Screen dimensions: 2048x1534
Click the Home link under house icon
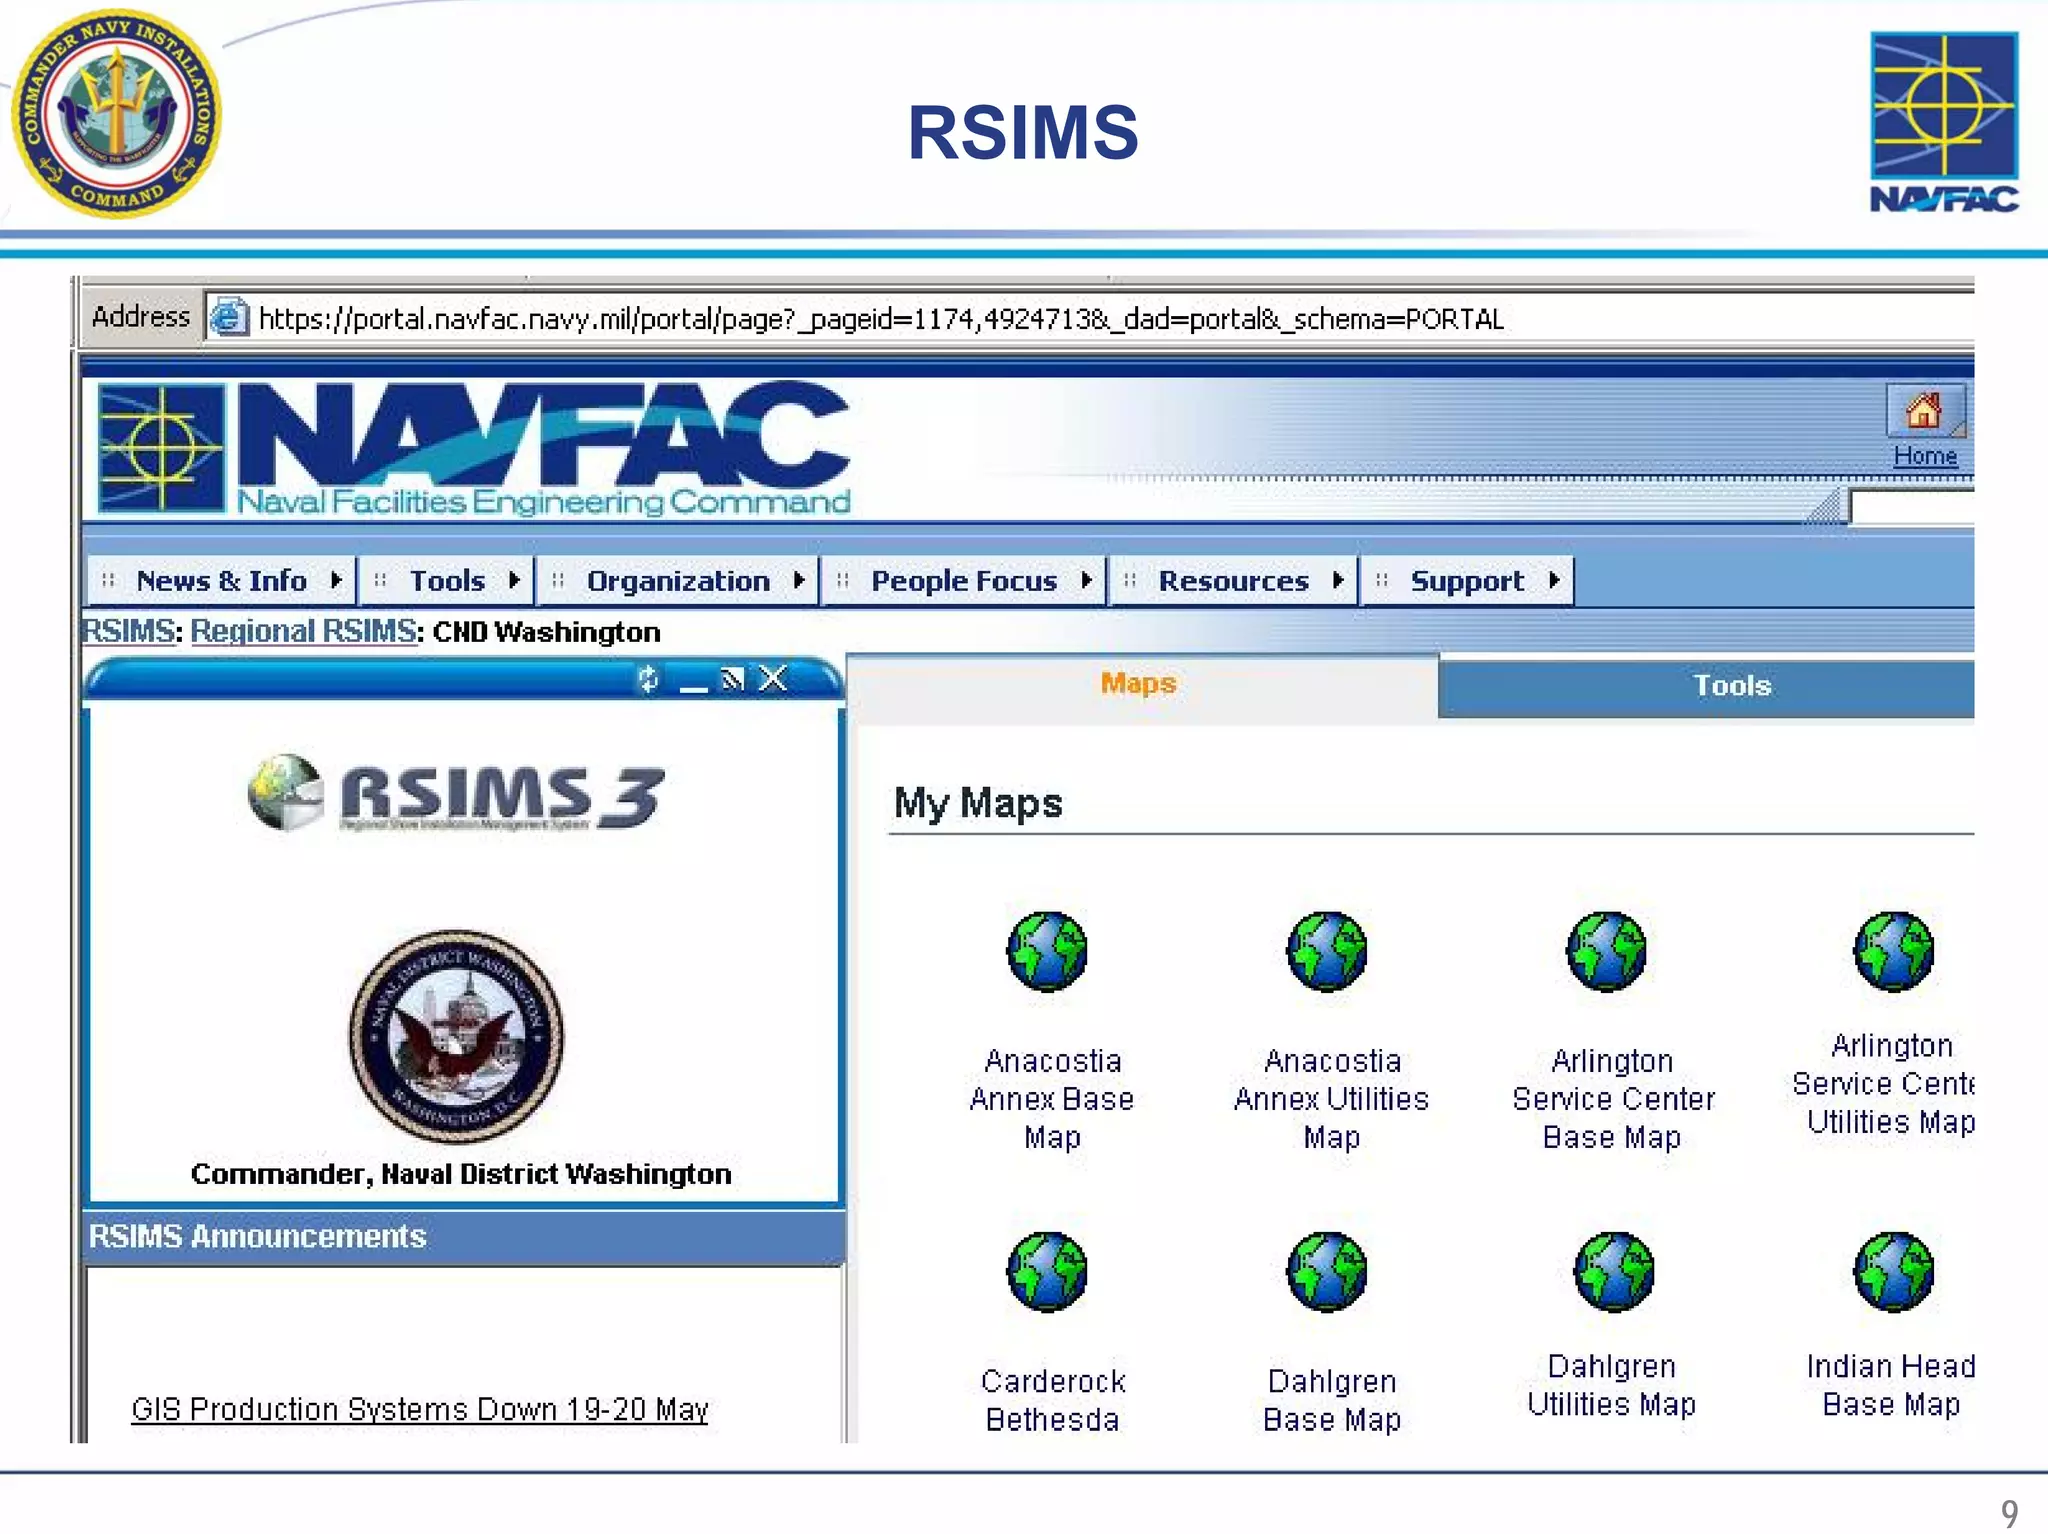pyautogui.click(x=1925, y=456)
